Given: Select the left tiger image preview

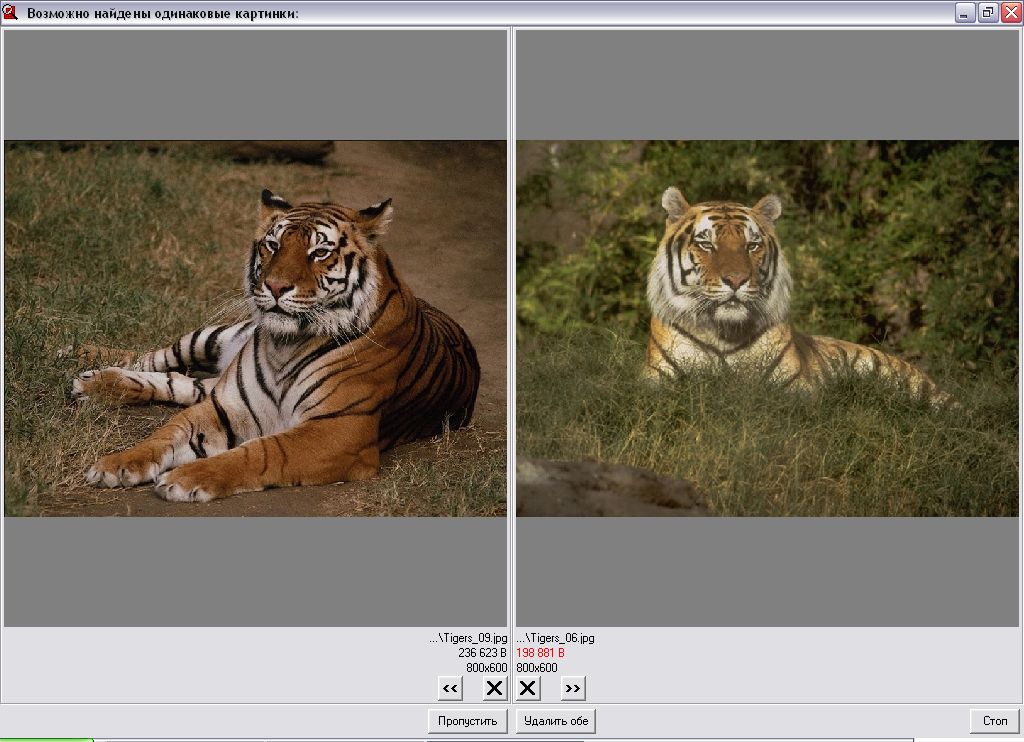Looking at the screenshot, I should (255, 328).
